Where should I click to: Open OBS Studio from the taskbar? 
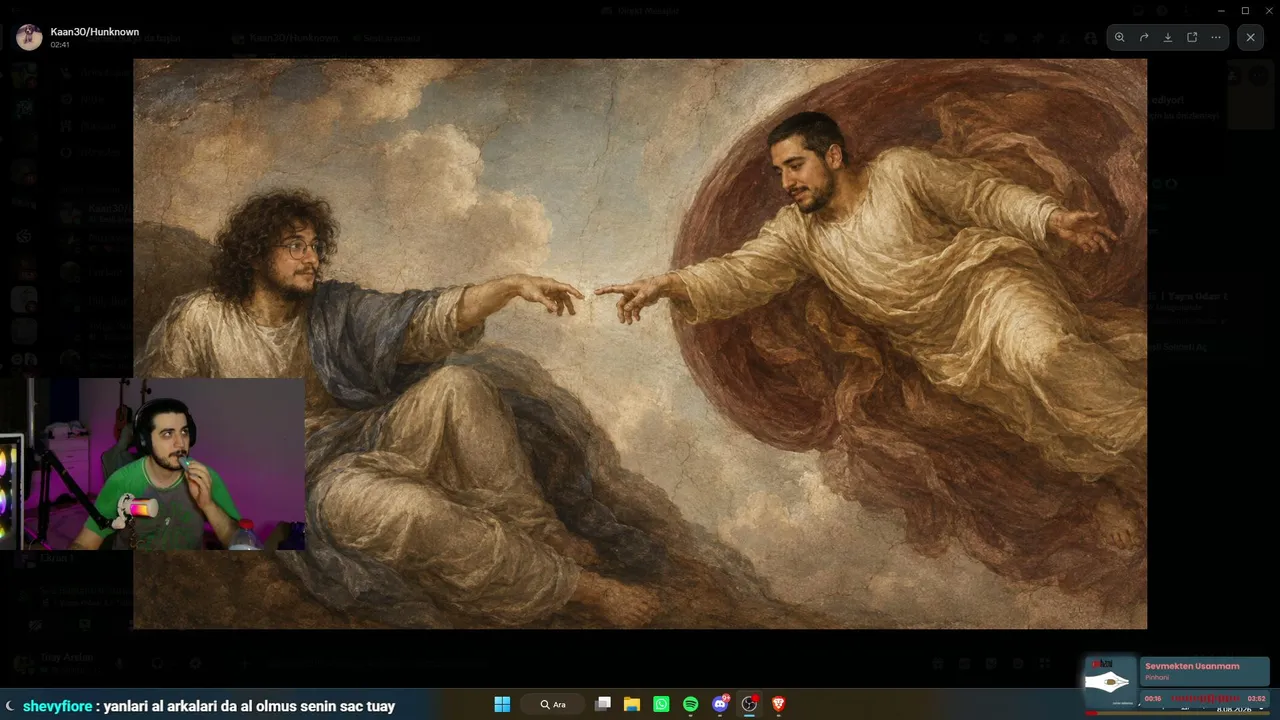coord(749,704)
